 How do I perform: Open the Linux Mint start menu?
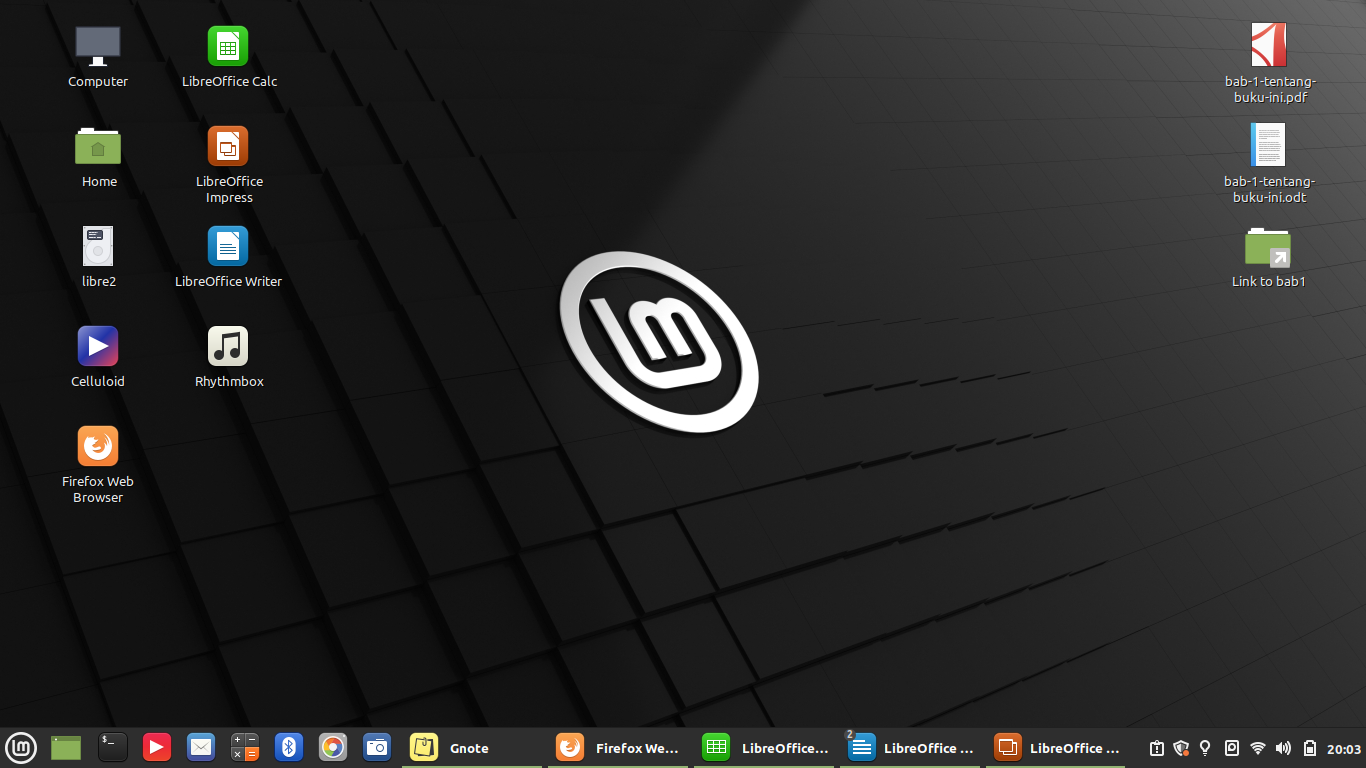point(21,747)
